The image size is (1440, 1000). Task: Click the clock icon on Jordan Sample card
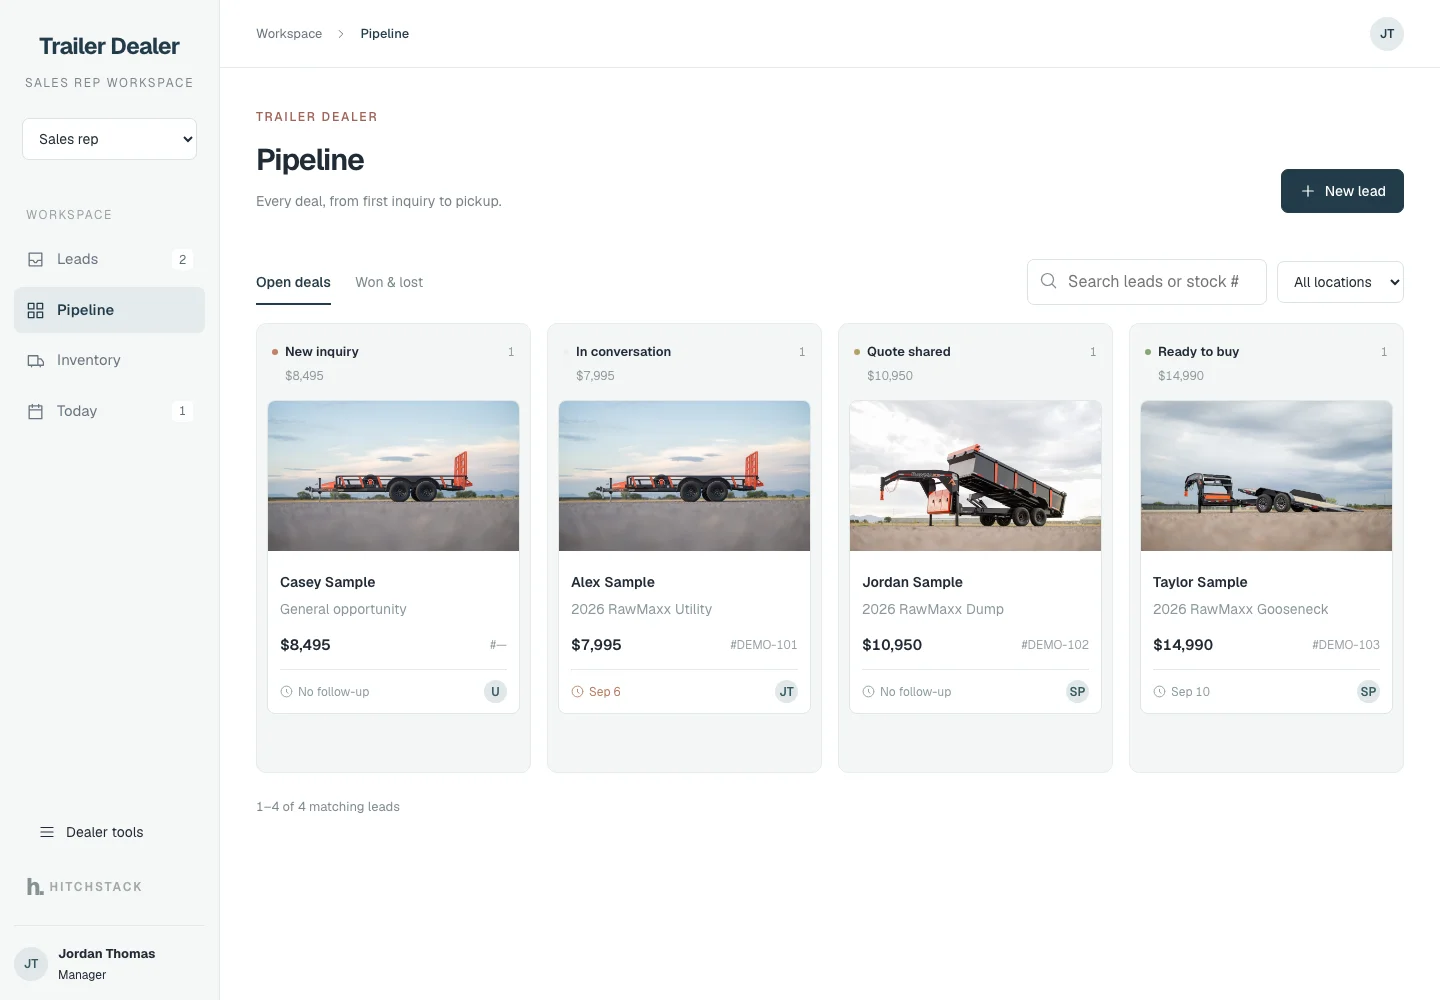point(868,692)
